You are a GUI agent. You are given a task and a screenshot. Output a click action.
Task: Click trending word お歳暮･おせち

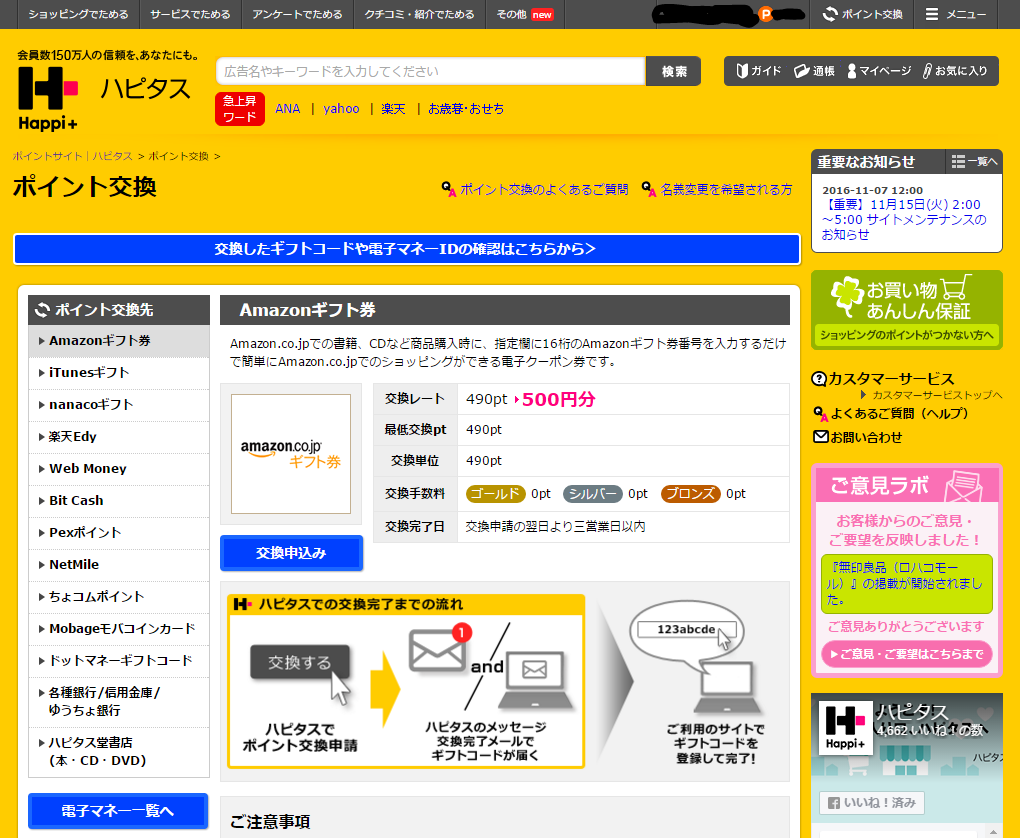point(466,109)
